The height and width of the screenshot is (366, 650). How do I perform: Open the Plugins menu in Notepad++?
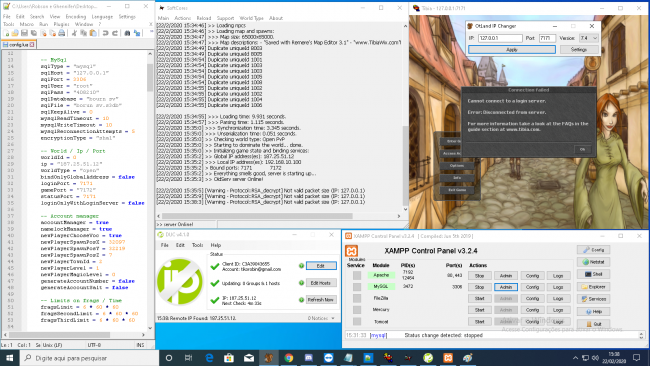tap(61, 24)
